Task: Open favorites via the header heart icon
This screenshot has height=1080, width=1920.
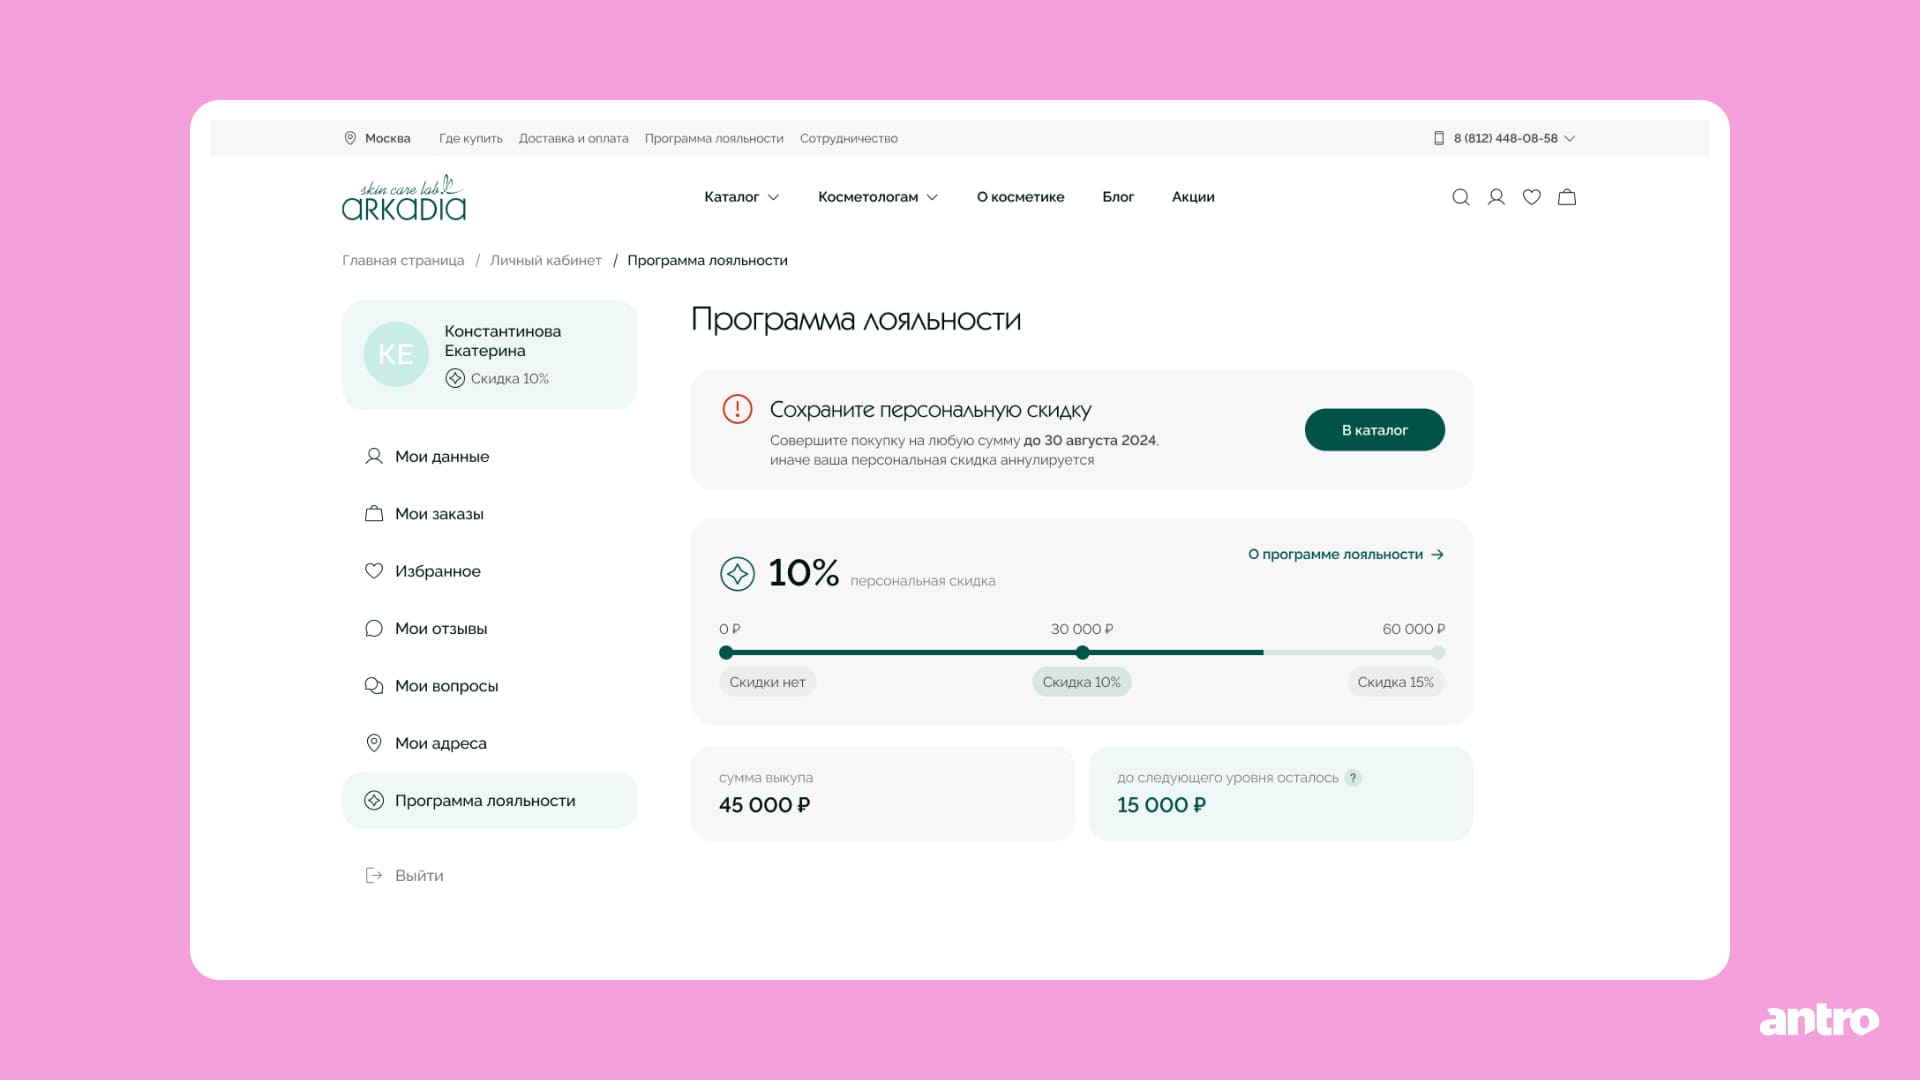Action: [1531, 197]
